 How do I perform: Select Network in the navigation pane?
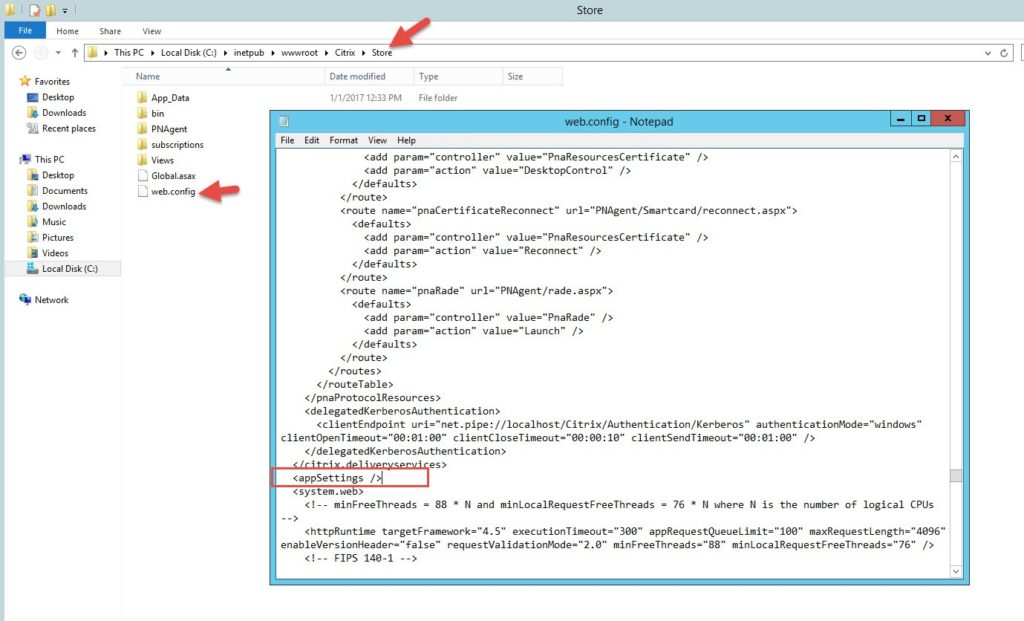pos(52,300)
